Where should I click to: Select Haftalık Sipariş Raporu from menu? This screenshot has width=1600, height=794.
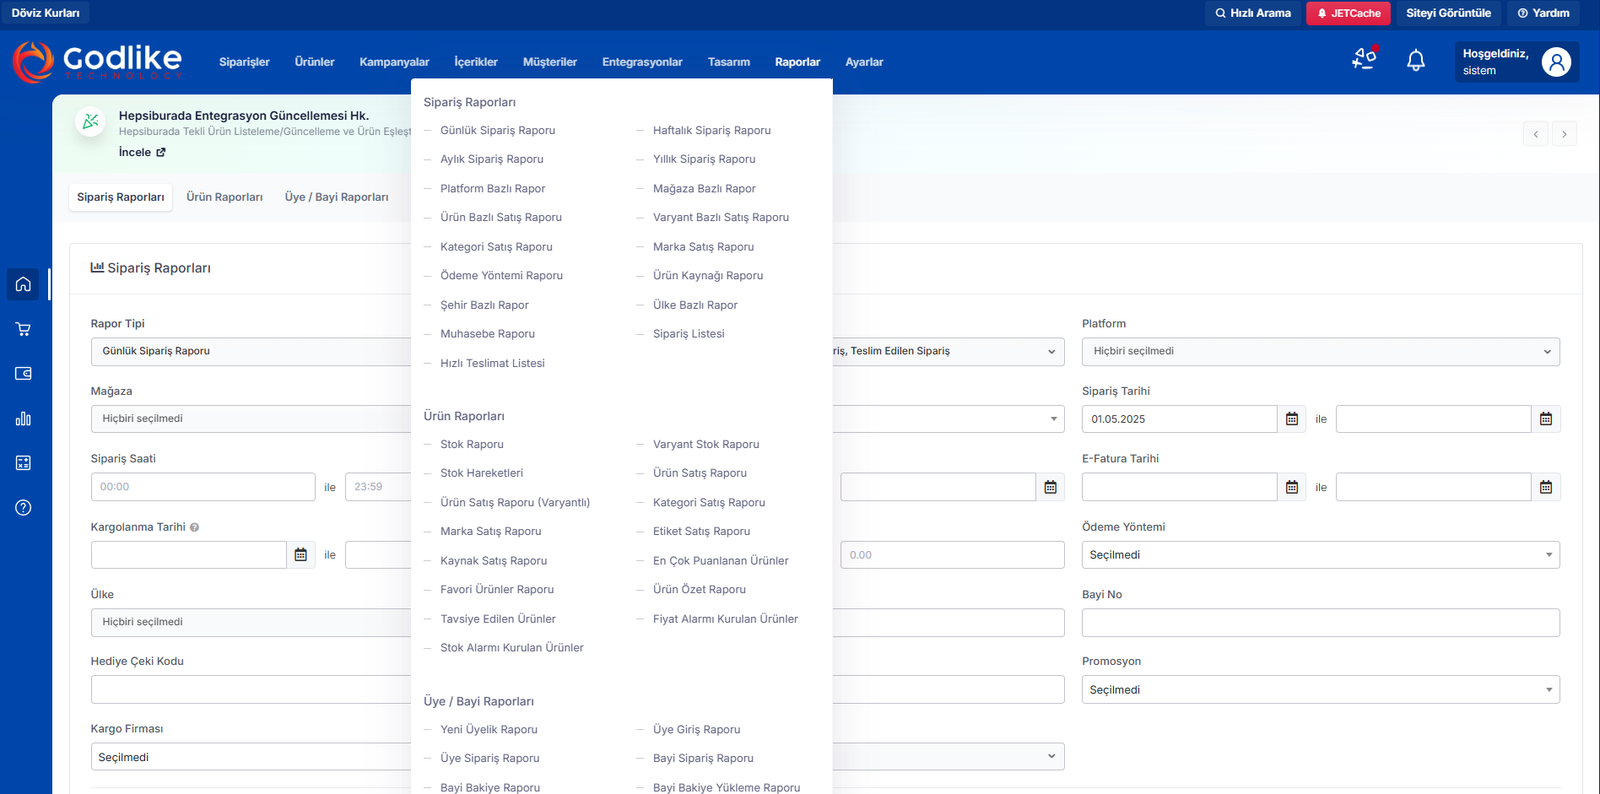point(711,131)
